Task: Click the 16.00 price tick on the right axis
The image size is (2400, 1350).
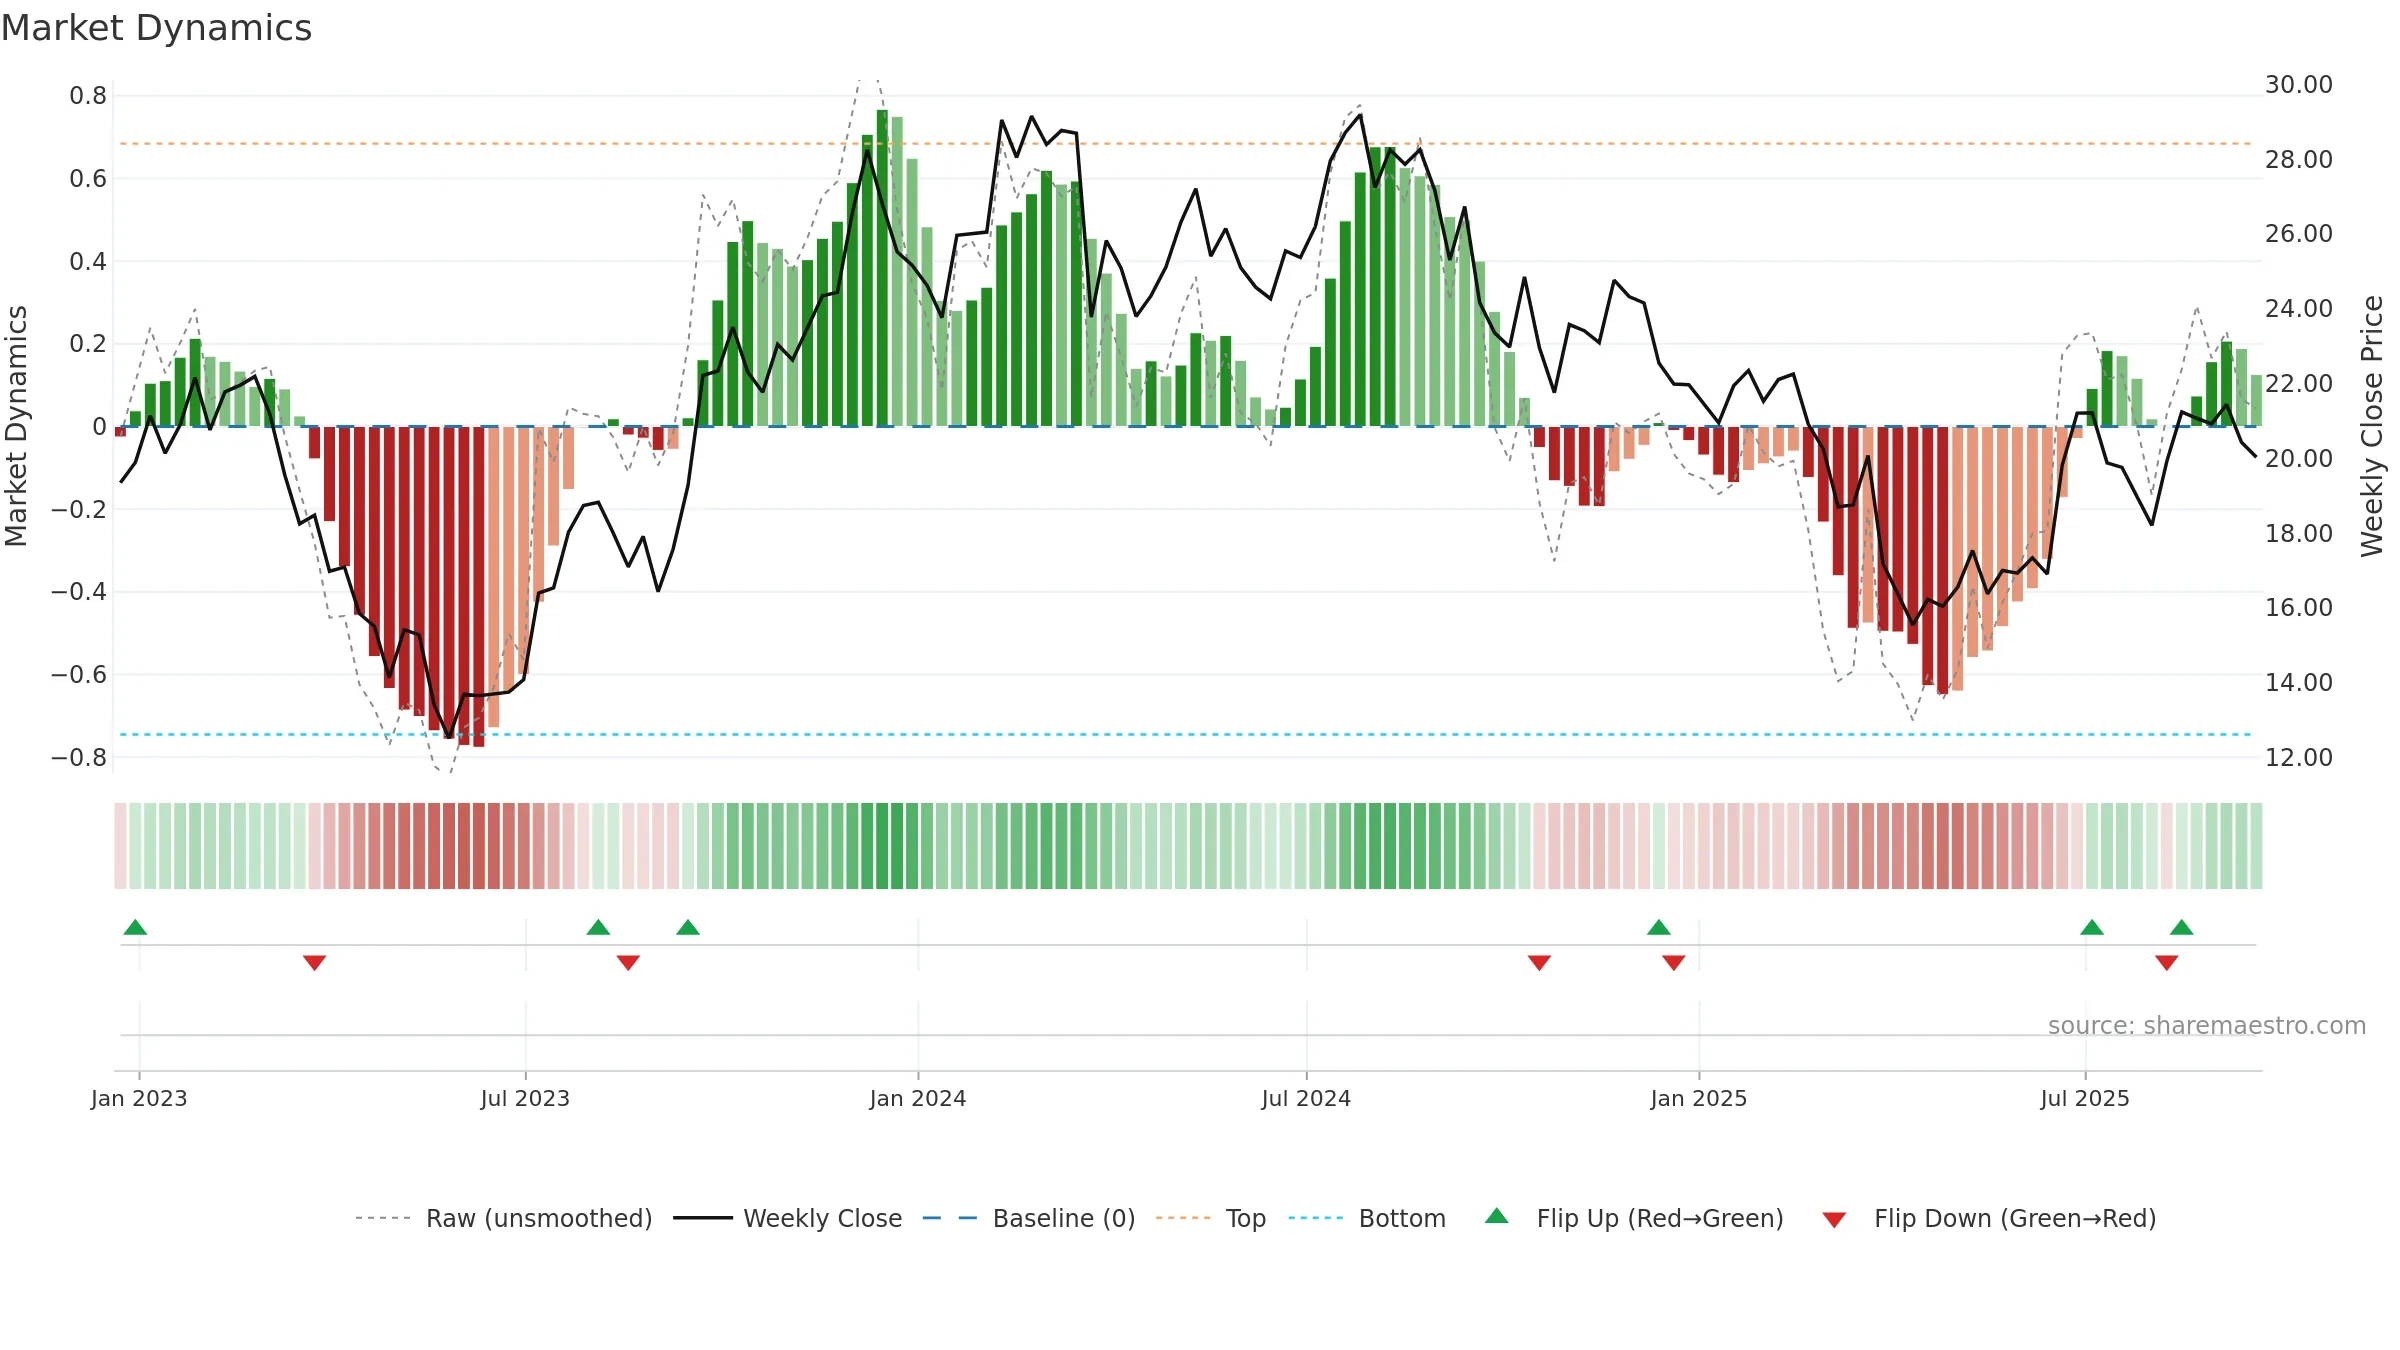Action: pos(2299,608)
